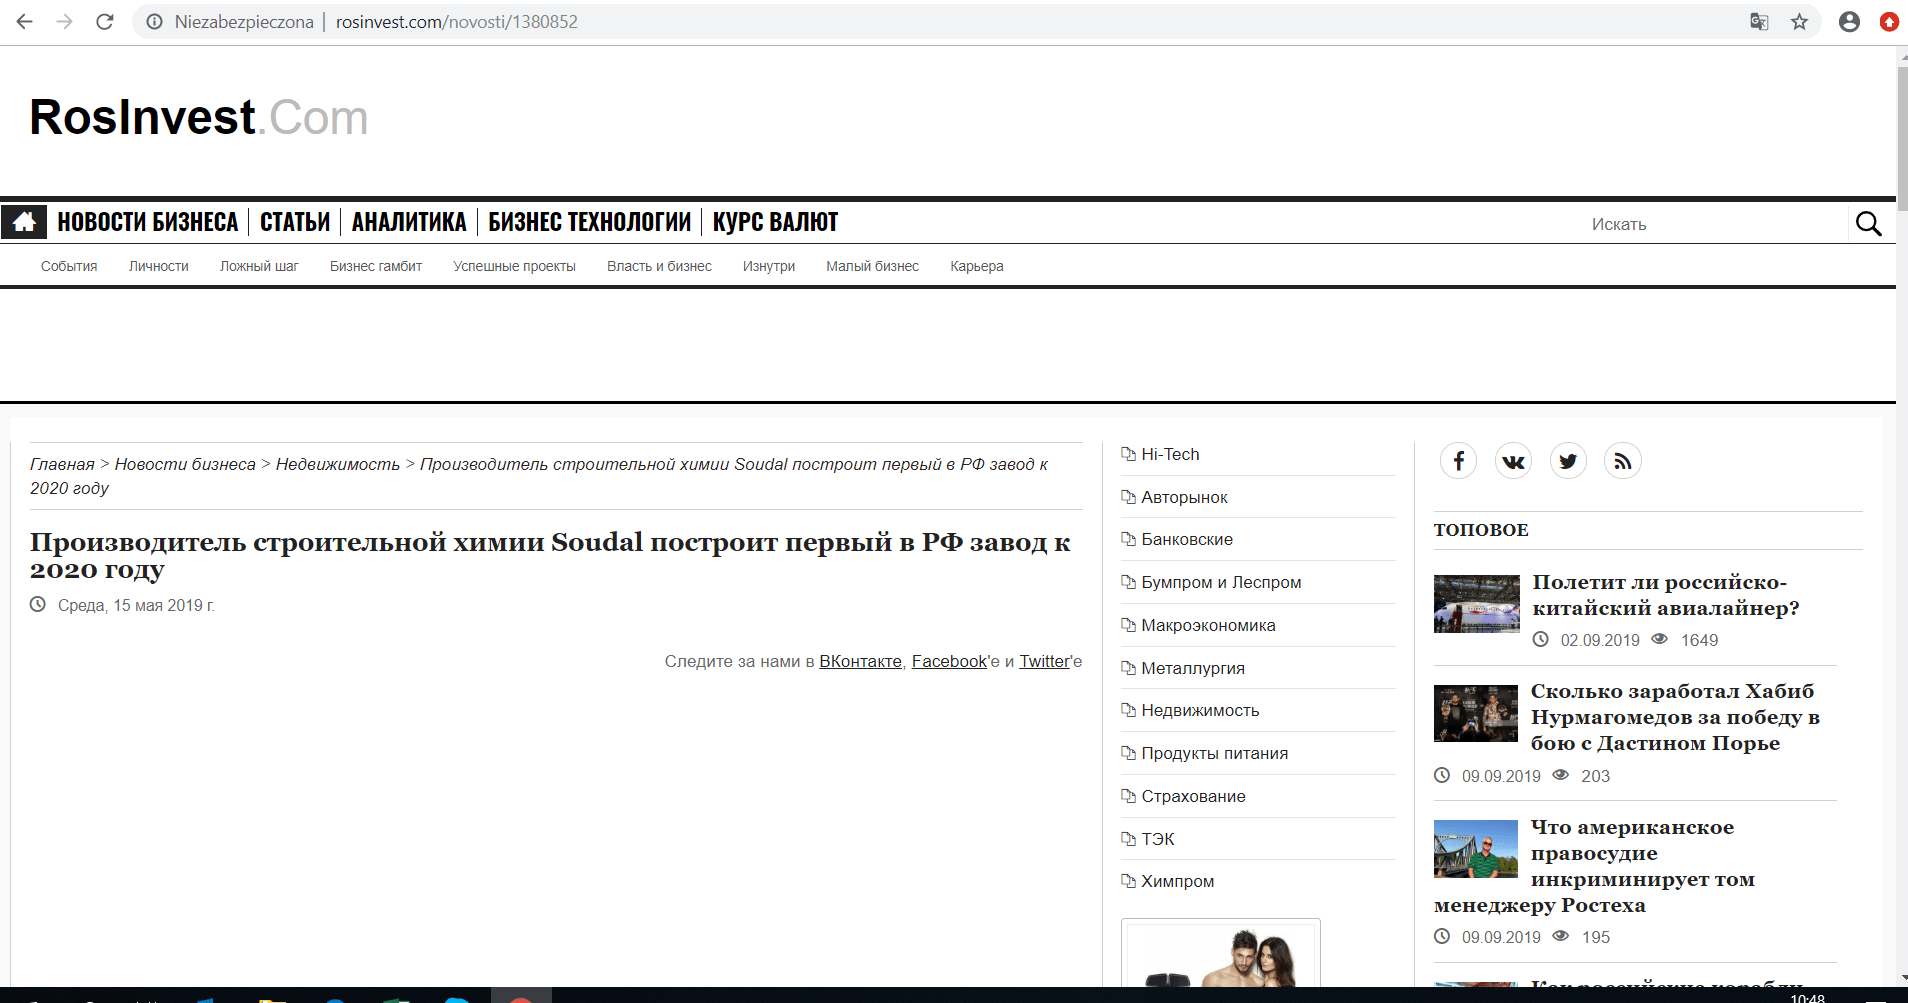Open the БИЗНЕС ТЕХНОЛОГИИ menu item
The image size is (1908, 1003).
tap(590, 222)
